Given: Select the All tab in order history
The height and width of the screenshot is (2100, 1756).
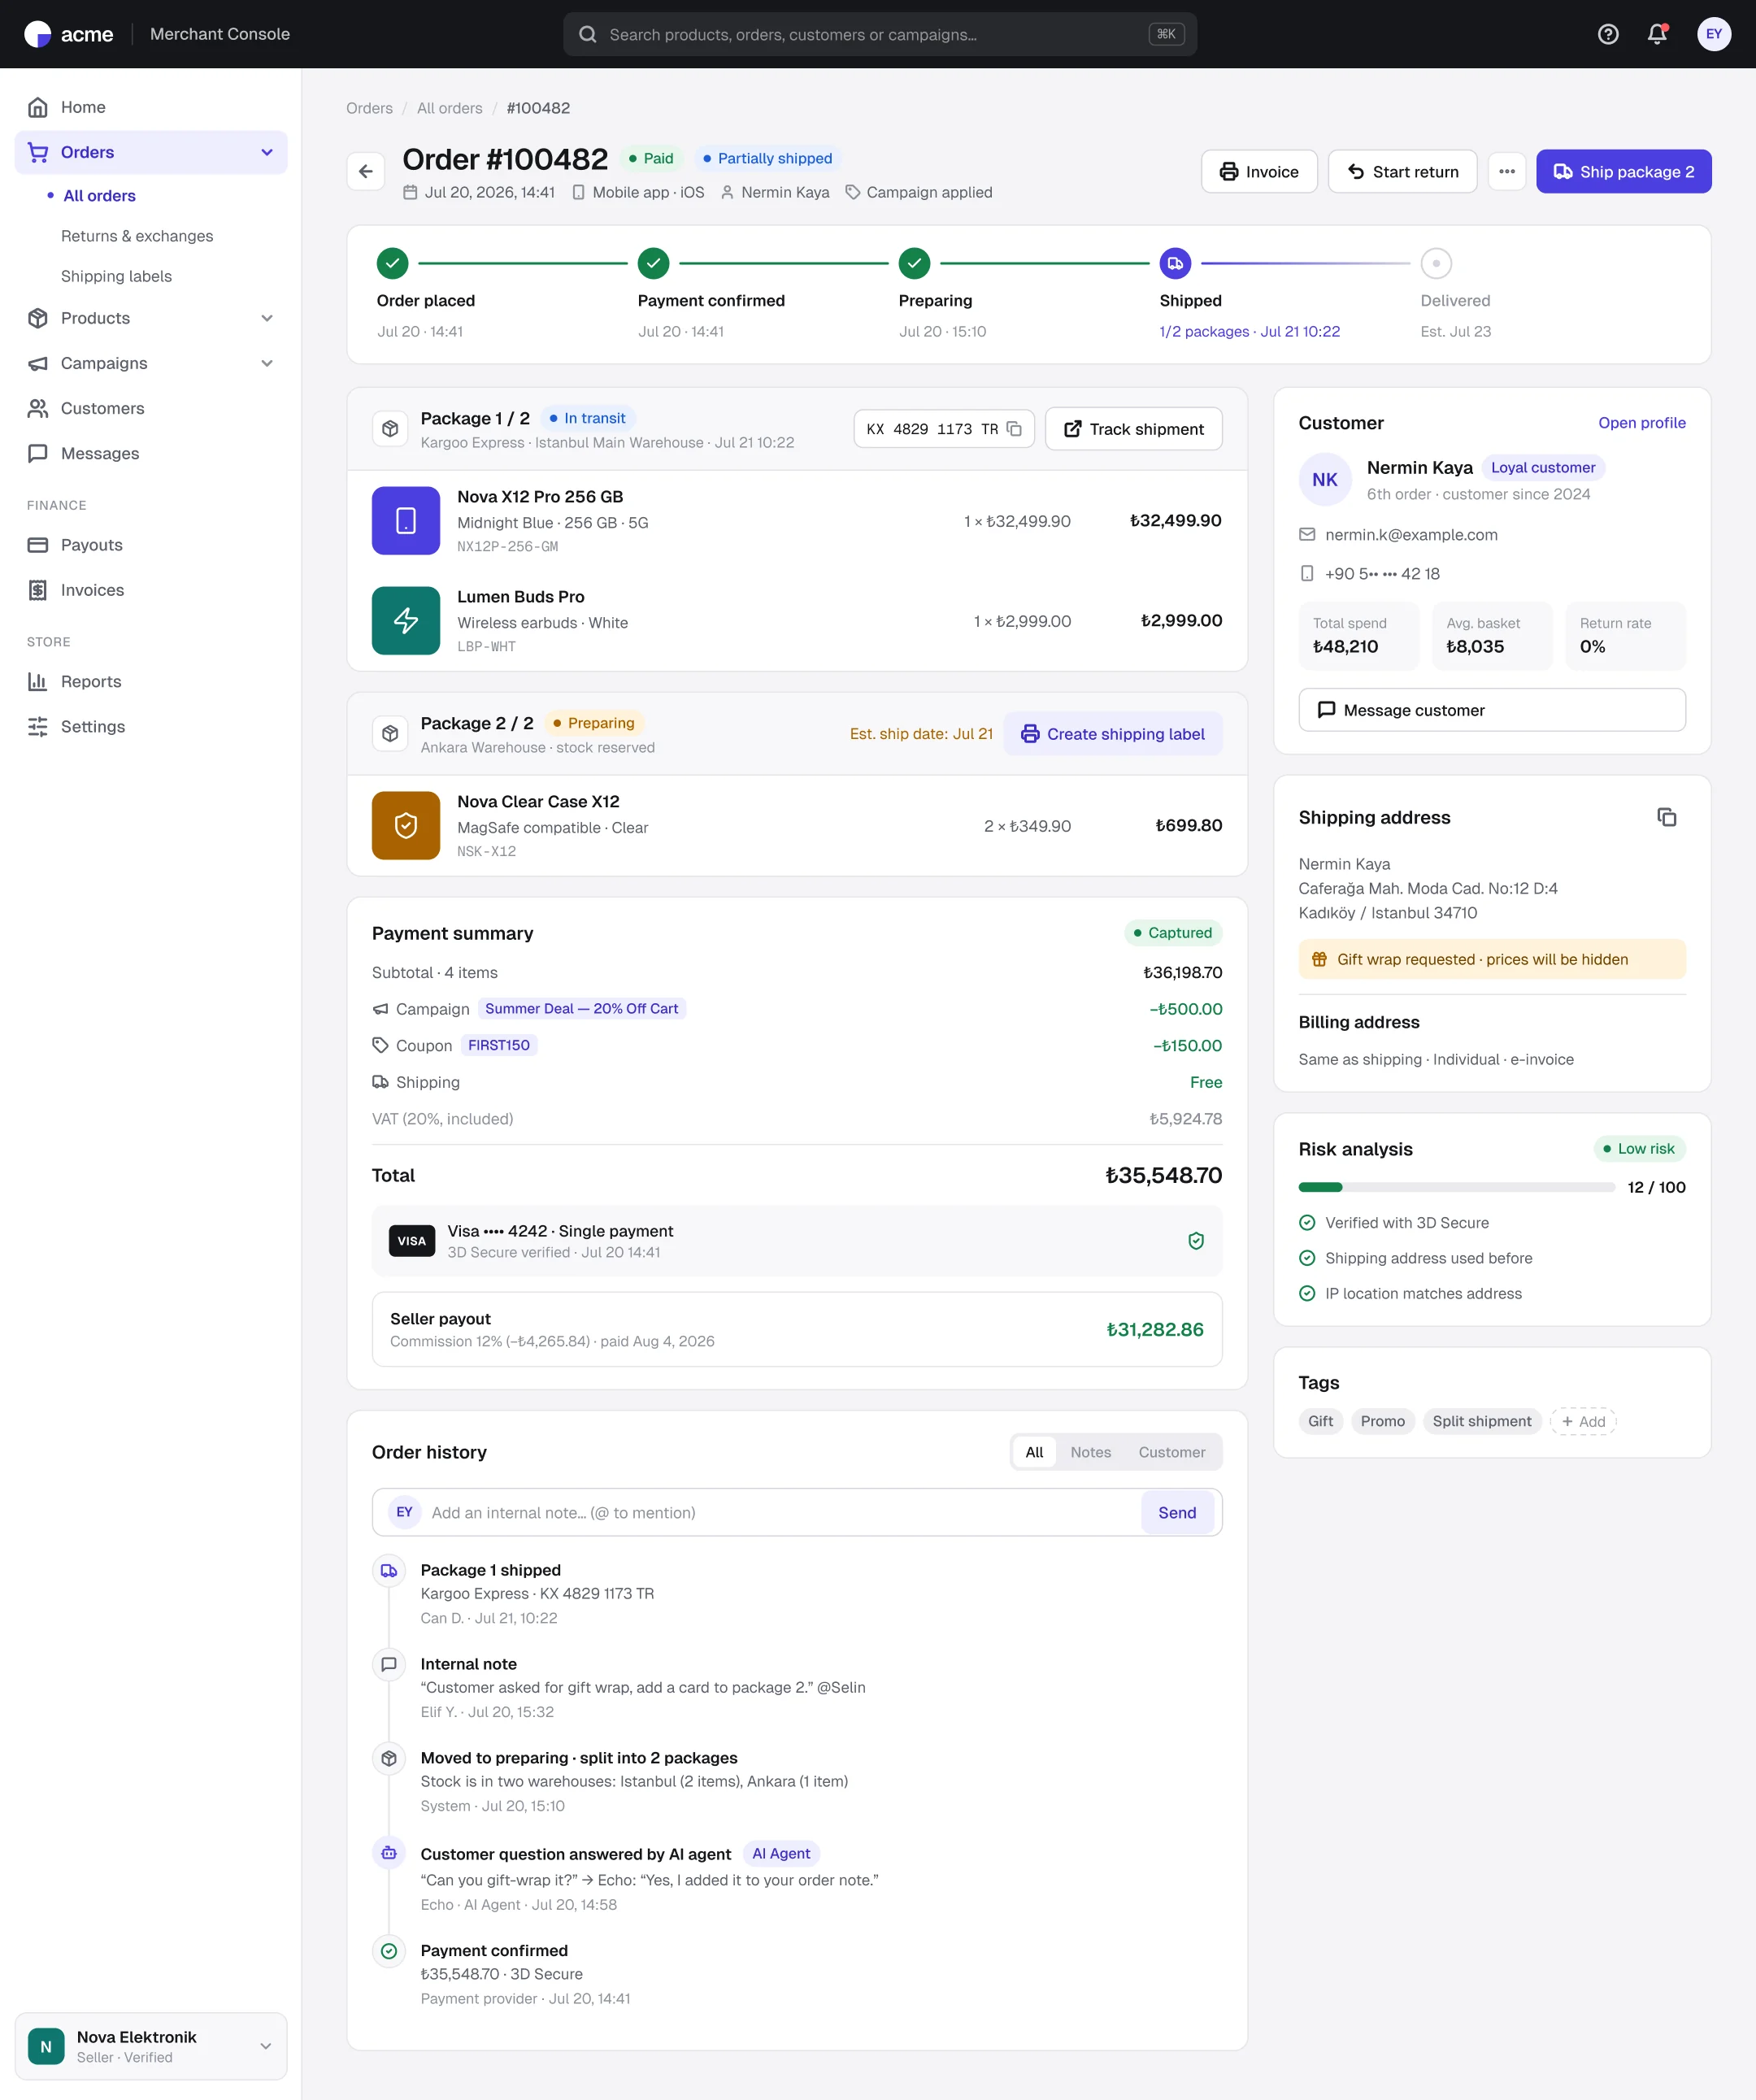Looking at the screenshot, I should coord(1034,1452).
